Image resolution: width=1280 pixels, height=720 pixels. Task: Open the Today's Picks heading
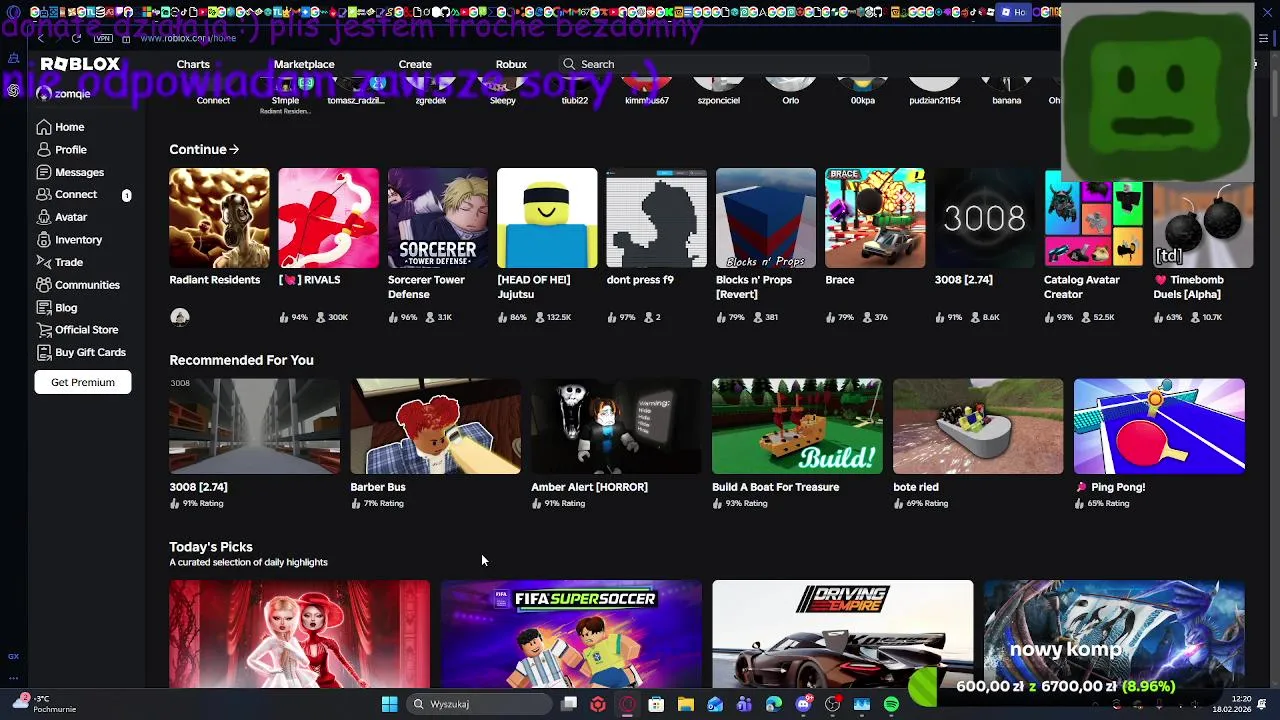(211, 547)
